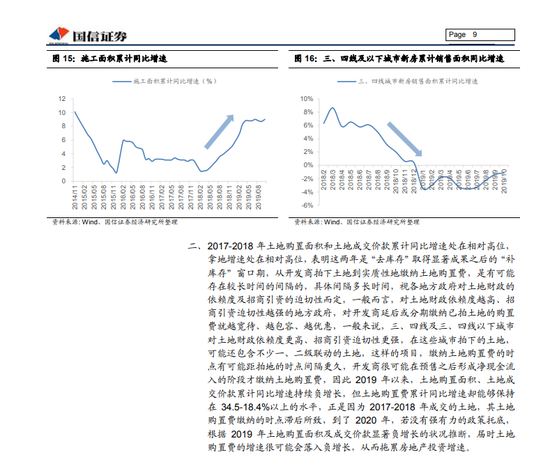Click the 2017/11 date label on Figure 15

coord(191,197)
